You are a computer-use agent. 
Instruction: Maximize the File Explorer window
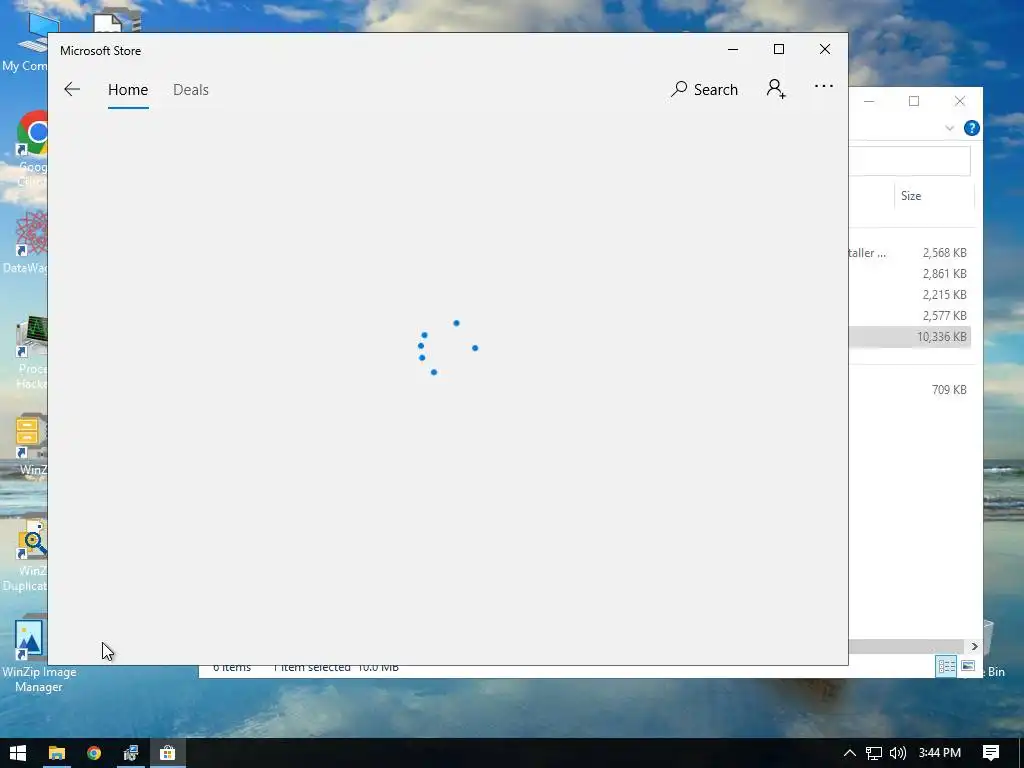914,101
